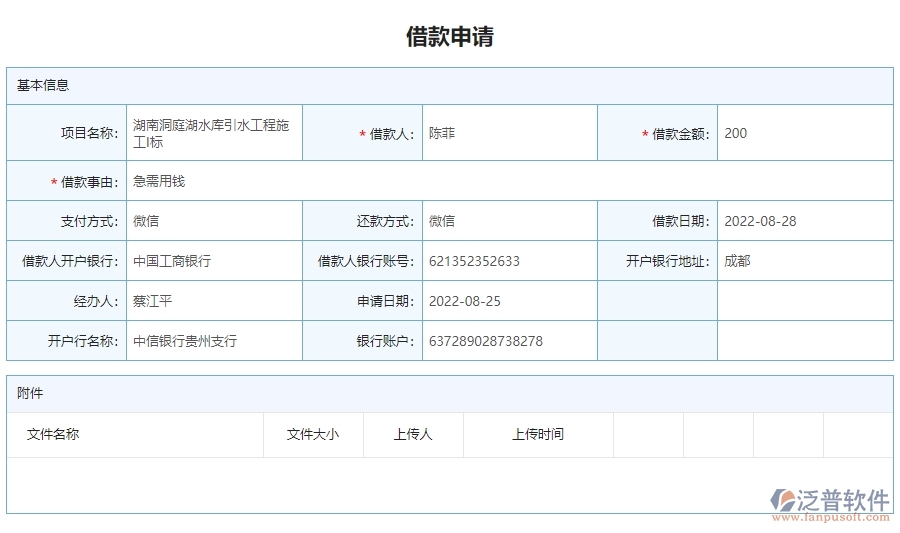This screenshot has width=900, height=533.
Task: Click the 申请日期 field showing 2022-08-25
Action: [509, 301]
